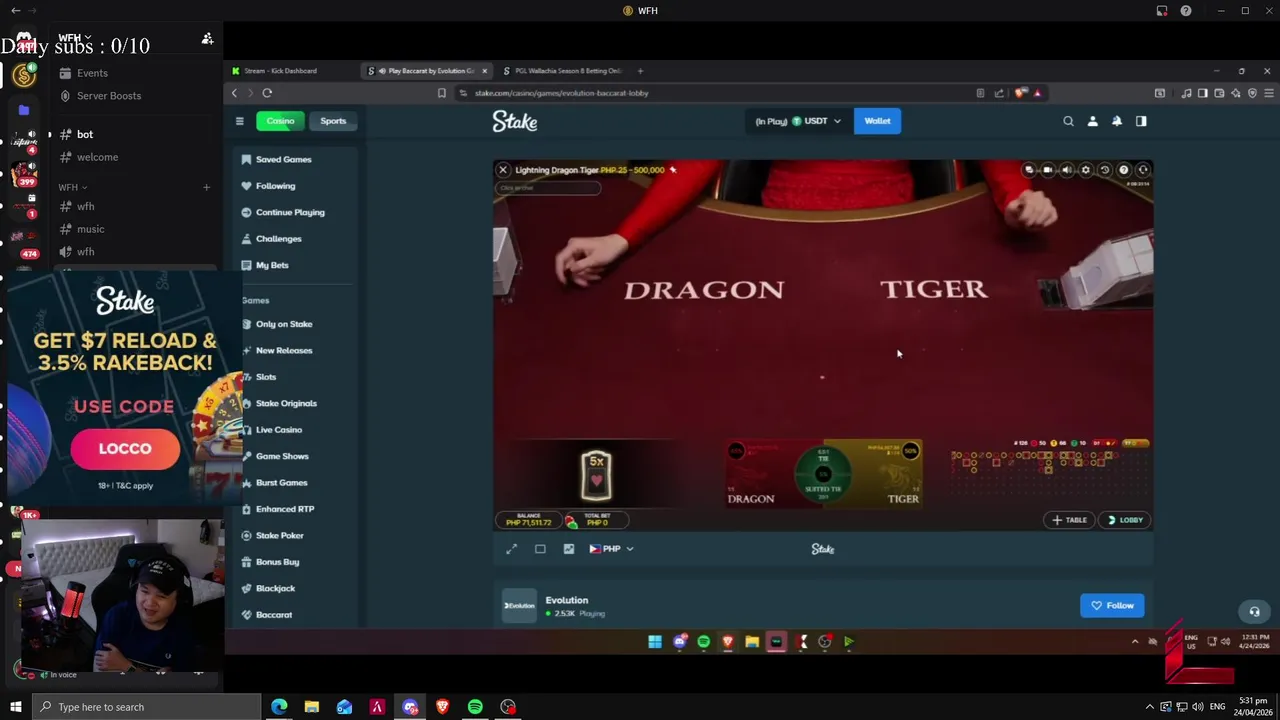The image size is (1280, 720).
Task: Open Baccarat category in sidebar
Action: [x=274, y=615]
